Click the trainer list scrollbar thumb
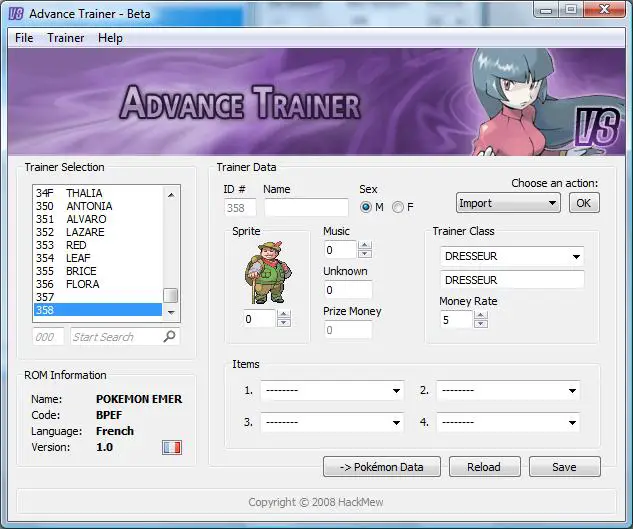Viewport: 633px width, 529px height. click(171, 295)
